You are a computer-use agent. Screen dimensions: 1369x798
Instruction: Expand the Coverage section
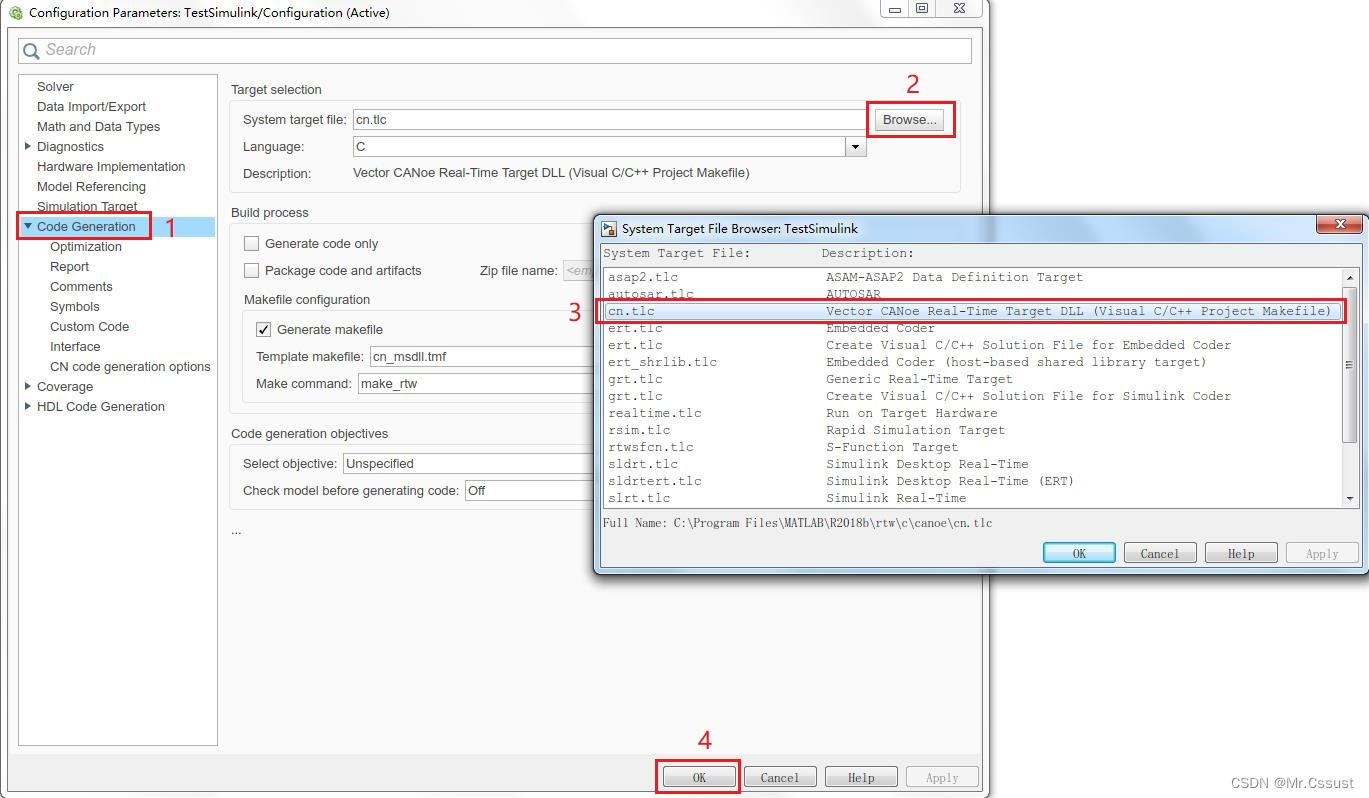pos(27,386)
